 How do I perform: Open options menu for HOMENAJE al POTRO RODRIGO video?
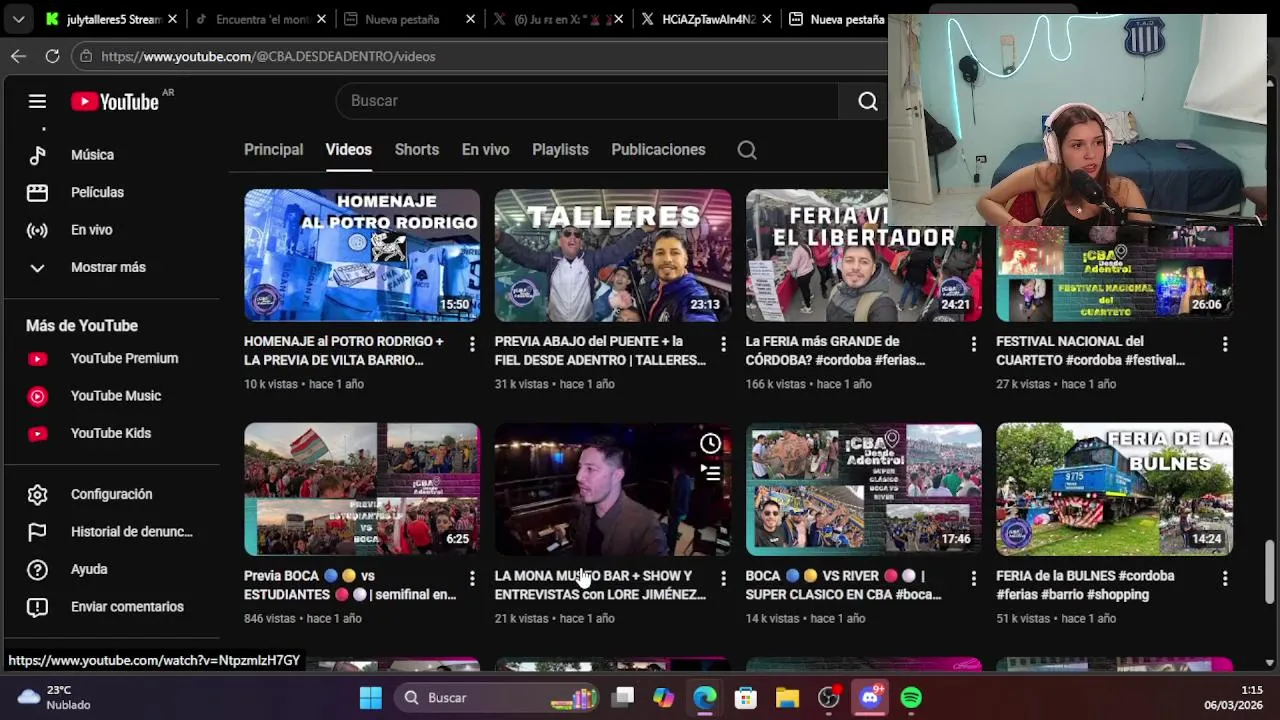[472, 344]
